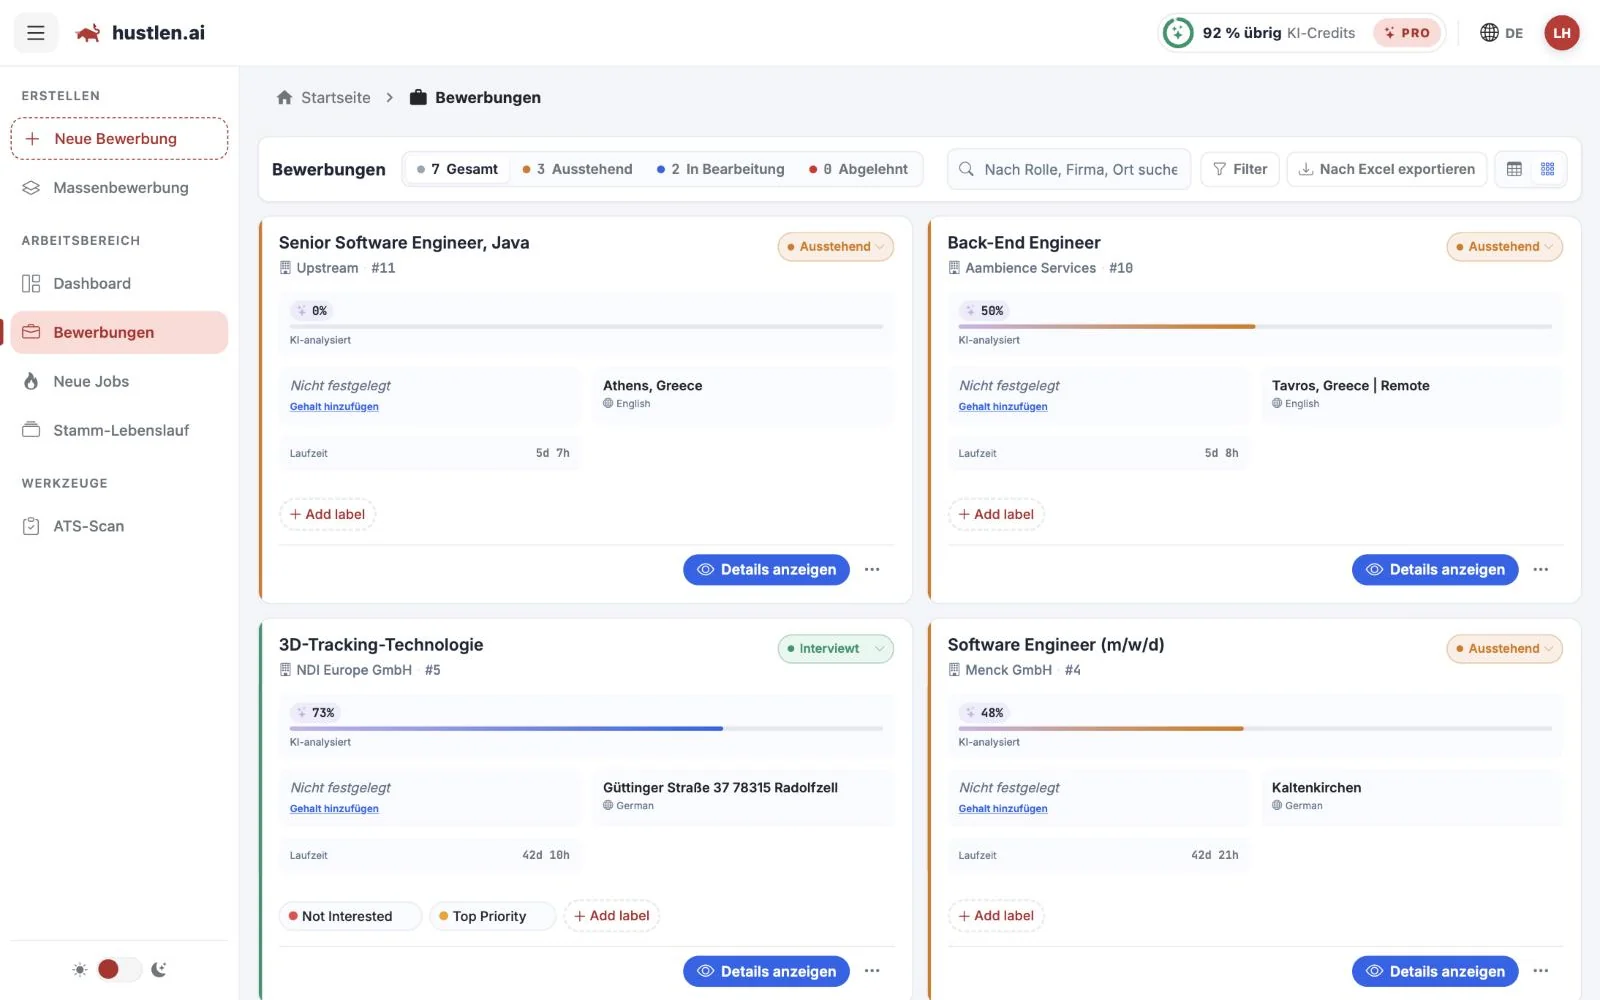Image resolution: width=1600 pixels, height=1000 pixels.
Task: Click the hustlen.ai logo
Action: 140,33
